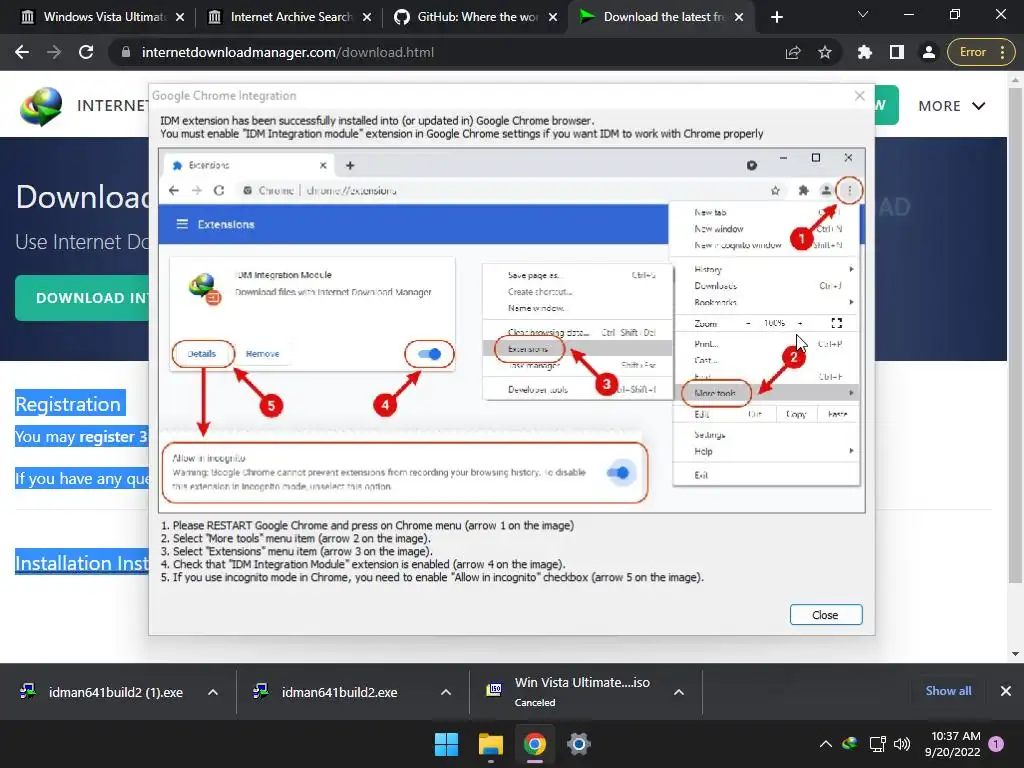This screenshot has width=1024, height=768.
Task: Close the Internet Archive Search tab
Action: 367,17
